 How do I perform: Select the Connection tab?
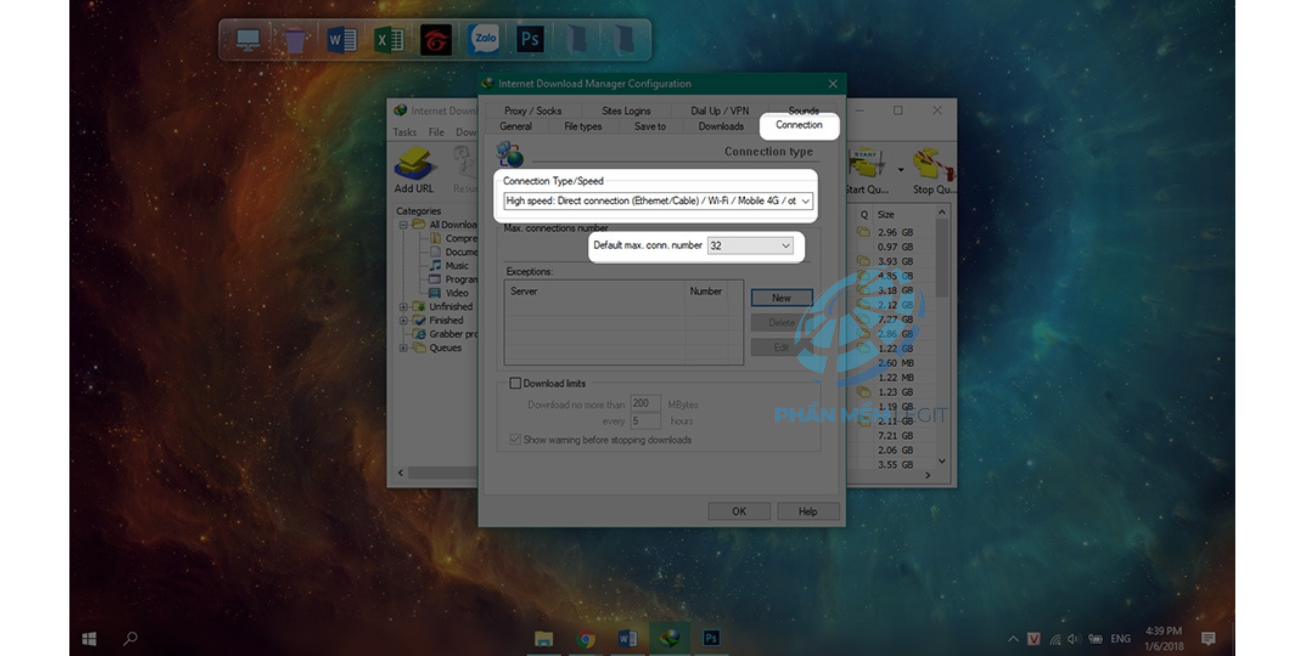[x=799, y=125]
